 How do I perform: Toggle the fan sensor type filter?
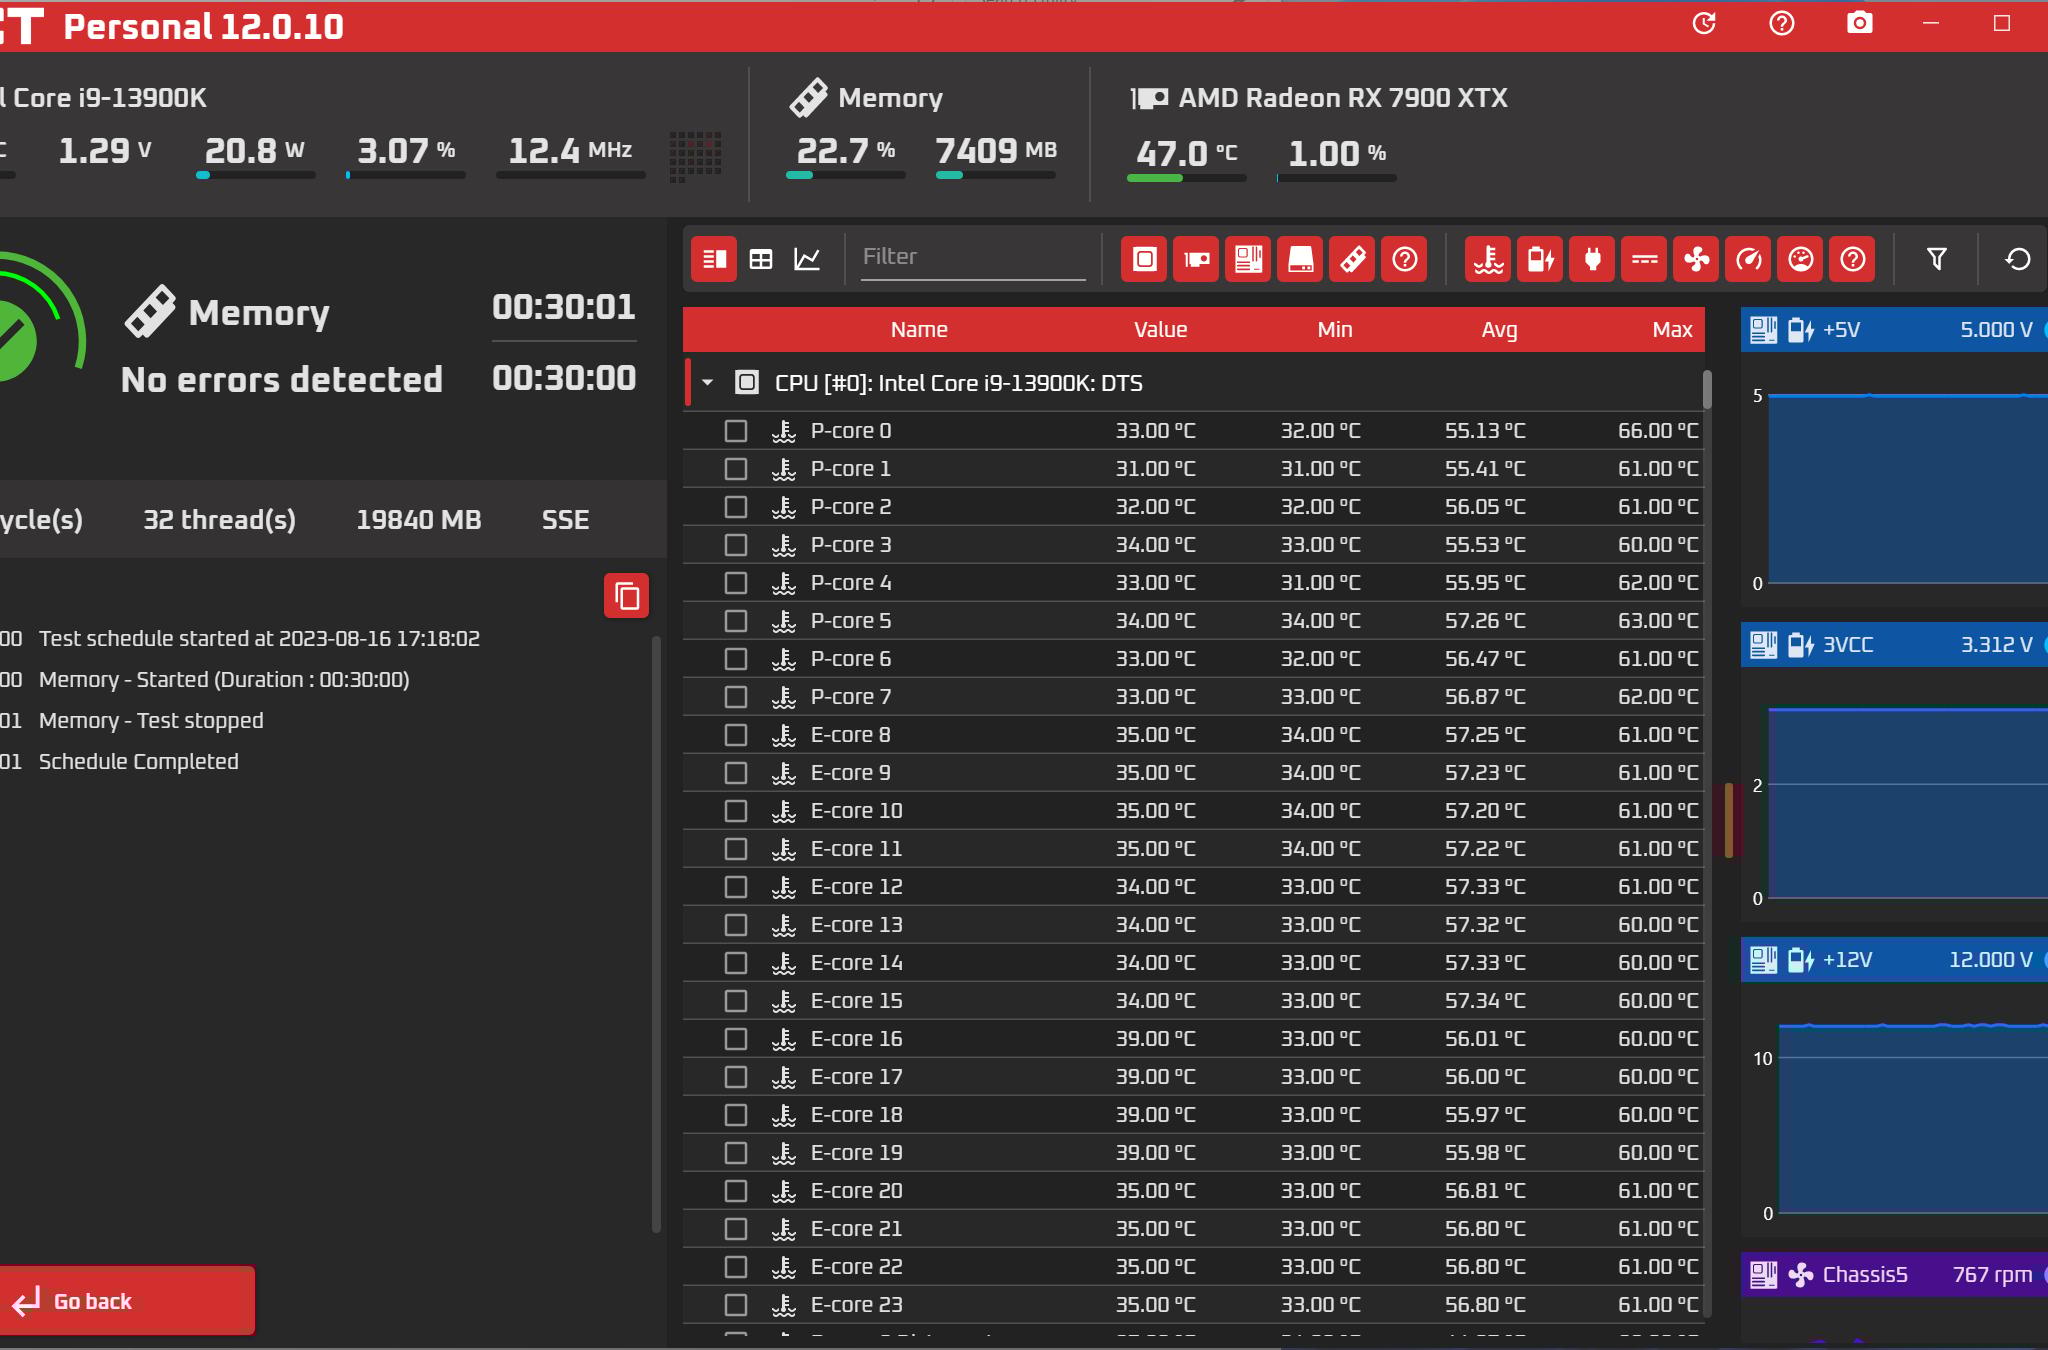(x=1696, y=260)
